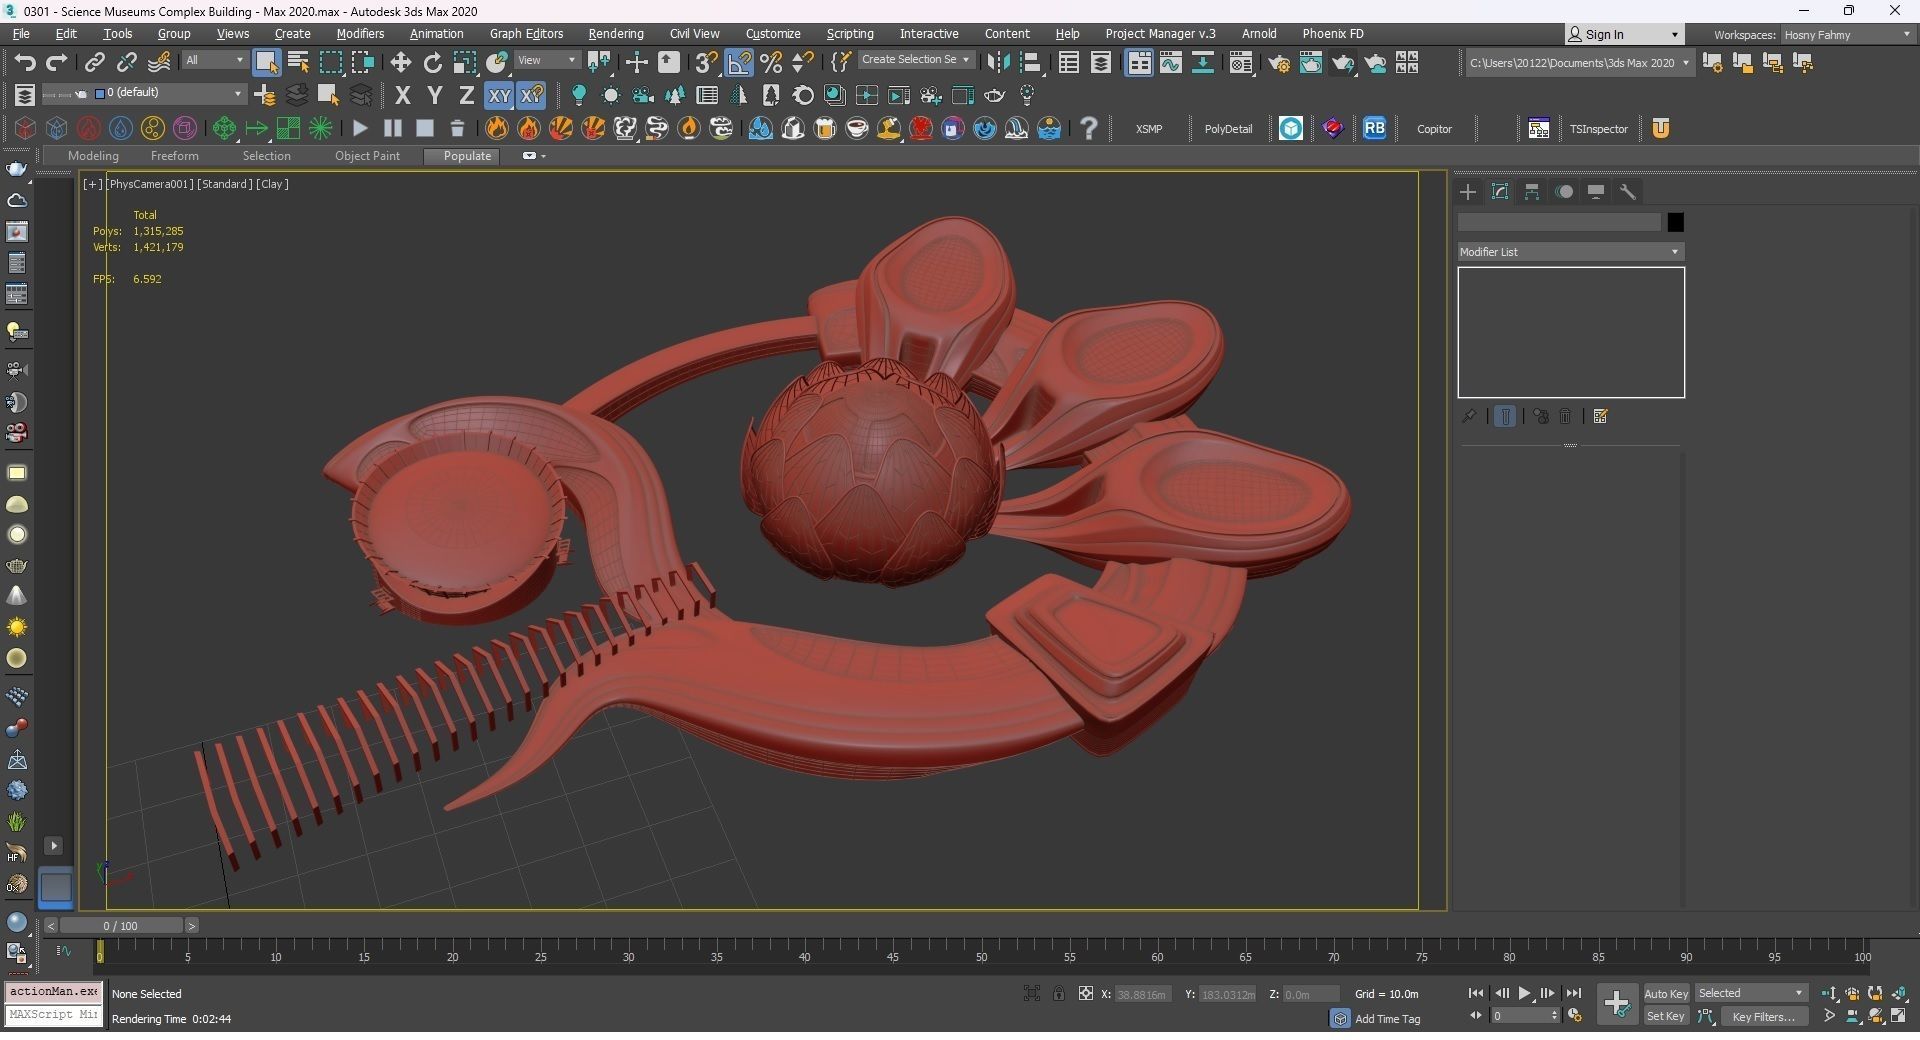Screen dimensions: 1920x1040
Task: Toggle Show End Result in modifier stack
Action: tap(1505, 416)
